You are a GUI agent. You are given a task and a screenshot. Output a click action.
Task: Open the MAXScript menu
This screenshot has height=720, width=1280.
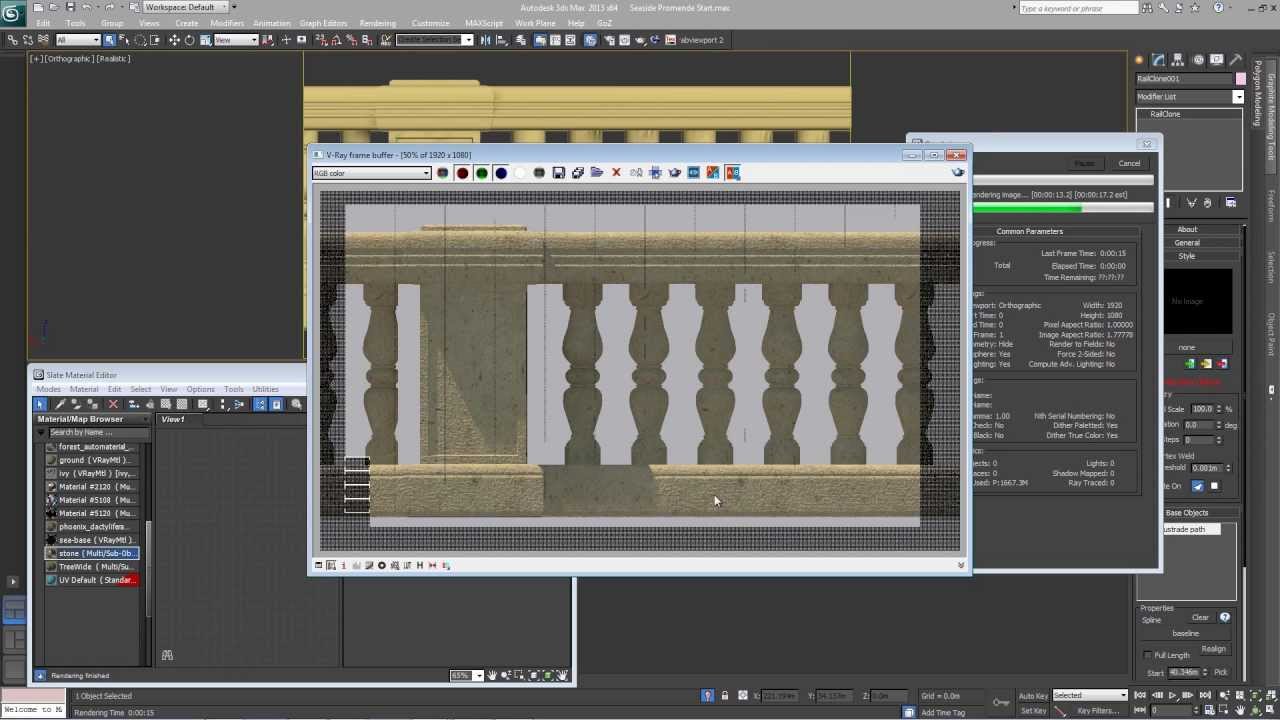pyautogui.click(x=484, y=23)
